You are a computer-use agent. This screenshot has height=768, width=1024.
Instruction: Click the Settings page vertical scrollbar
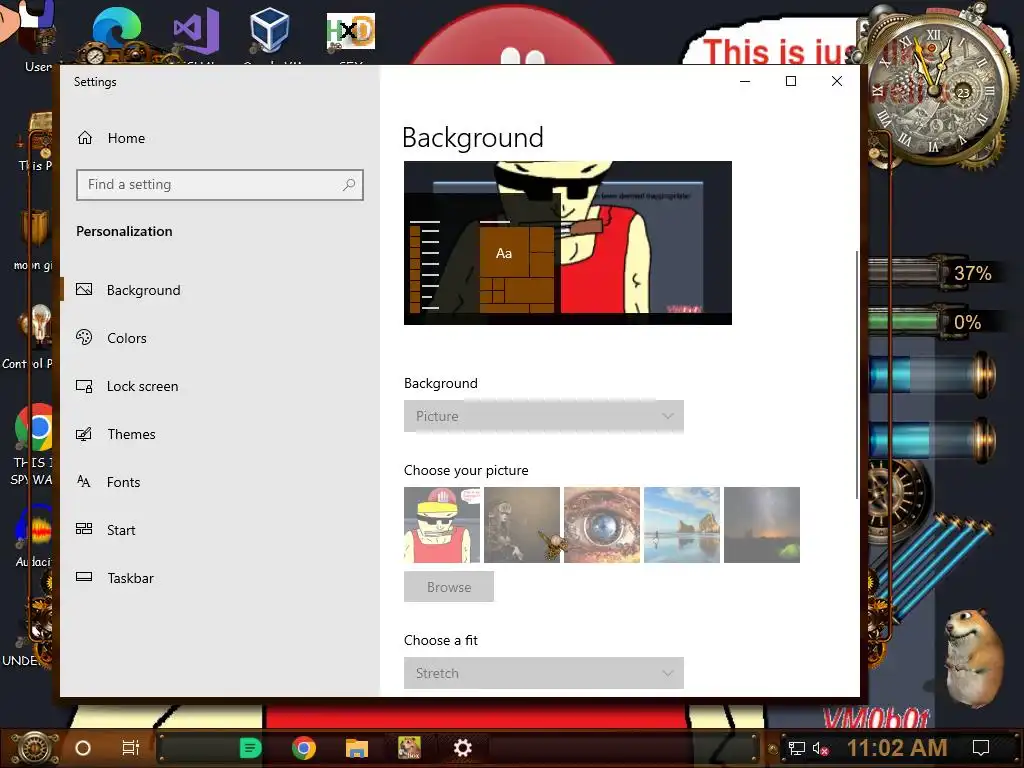click(857, 375)
